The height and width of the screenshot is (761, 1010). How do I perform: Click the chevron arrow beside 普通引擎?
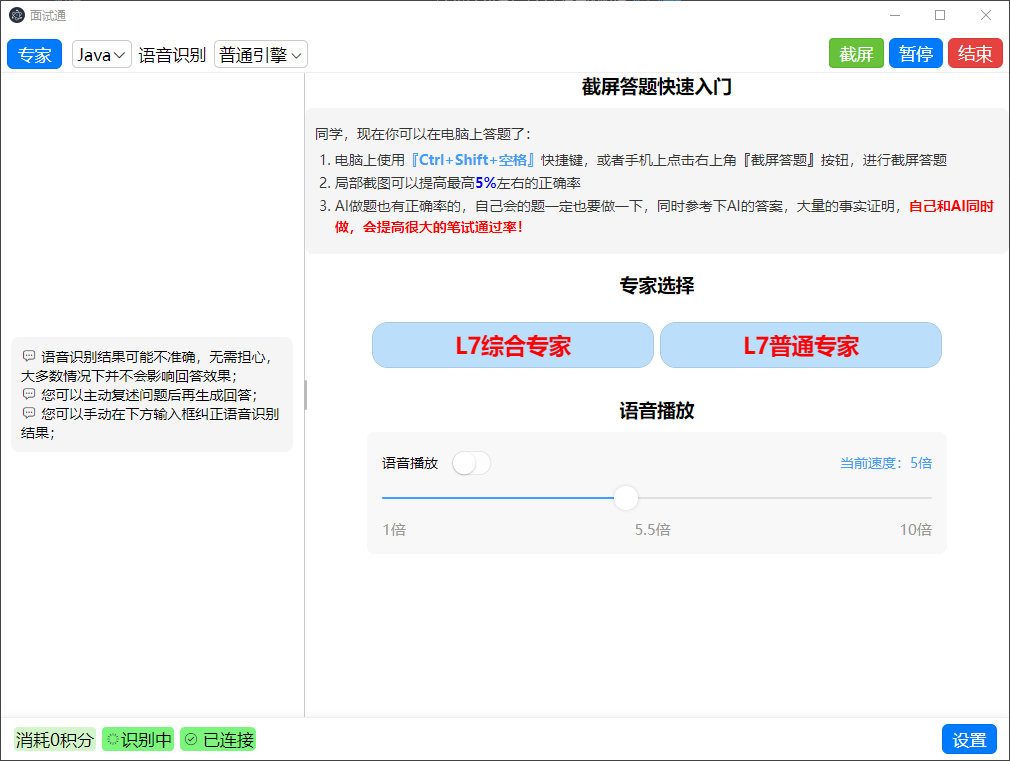[x=296, y=56]
